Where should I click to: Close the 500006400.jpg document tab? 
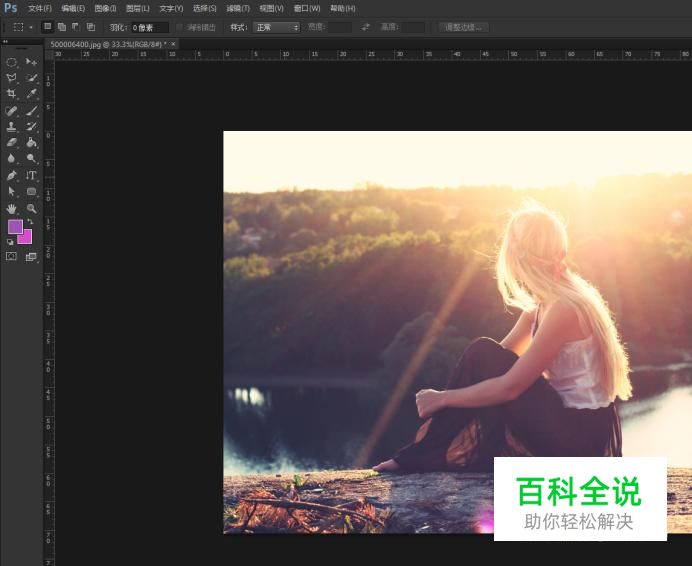point(173,44)
